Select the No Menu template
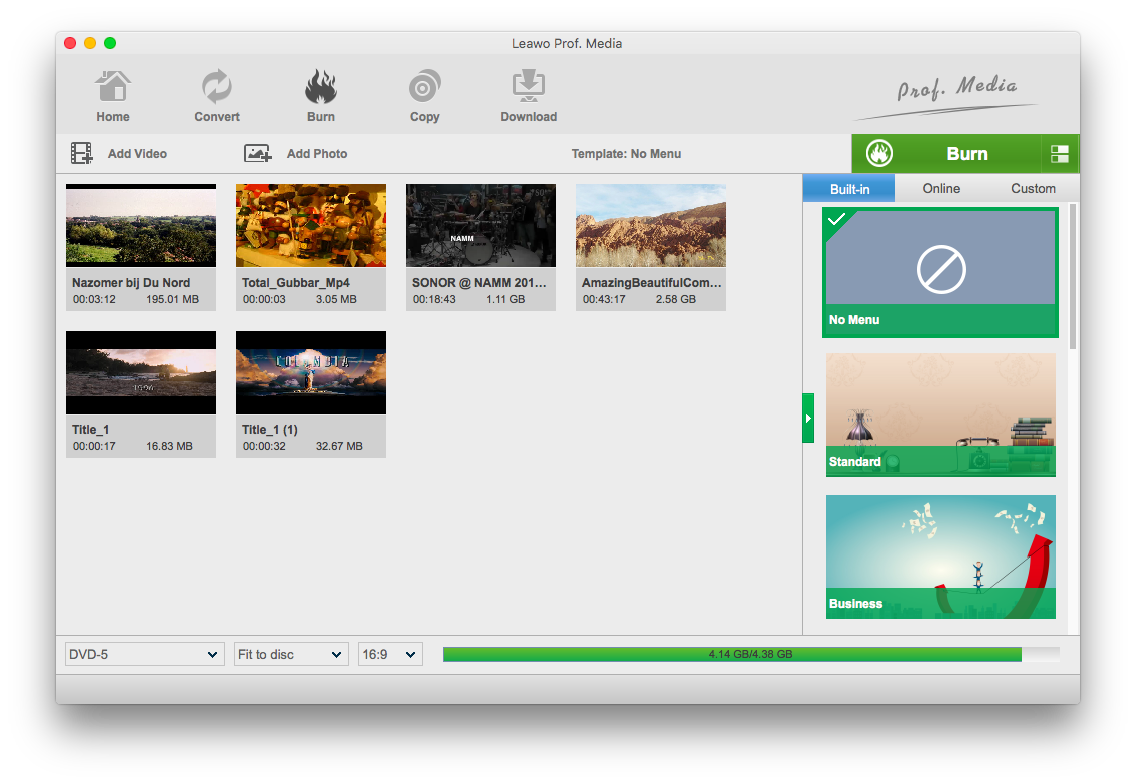The height and width of the screenshot is (784, 1136). (x=940, y=272)
